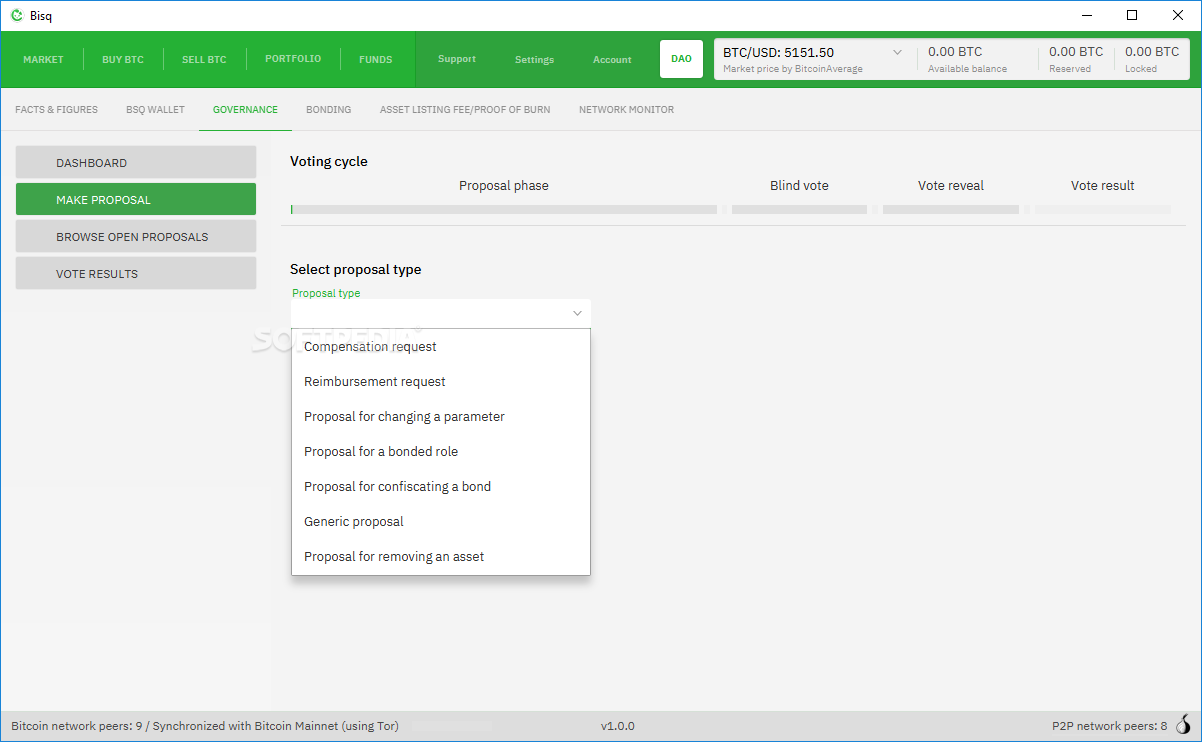Open BROWSE OPEN PROPOSALS
This screenshot has width=1202, height=742.
click(136, 237)
